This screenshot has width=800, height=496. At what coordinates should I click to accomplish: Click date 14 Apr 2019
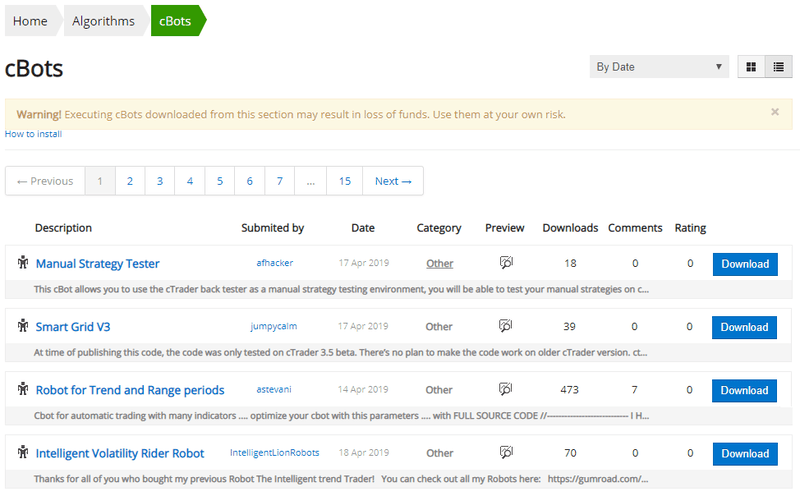coord(363,389)
